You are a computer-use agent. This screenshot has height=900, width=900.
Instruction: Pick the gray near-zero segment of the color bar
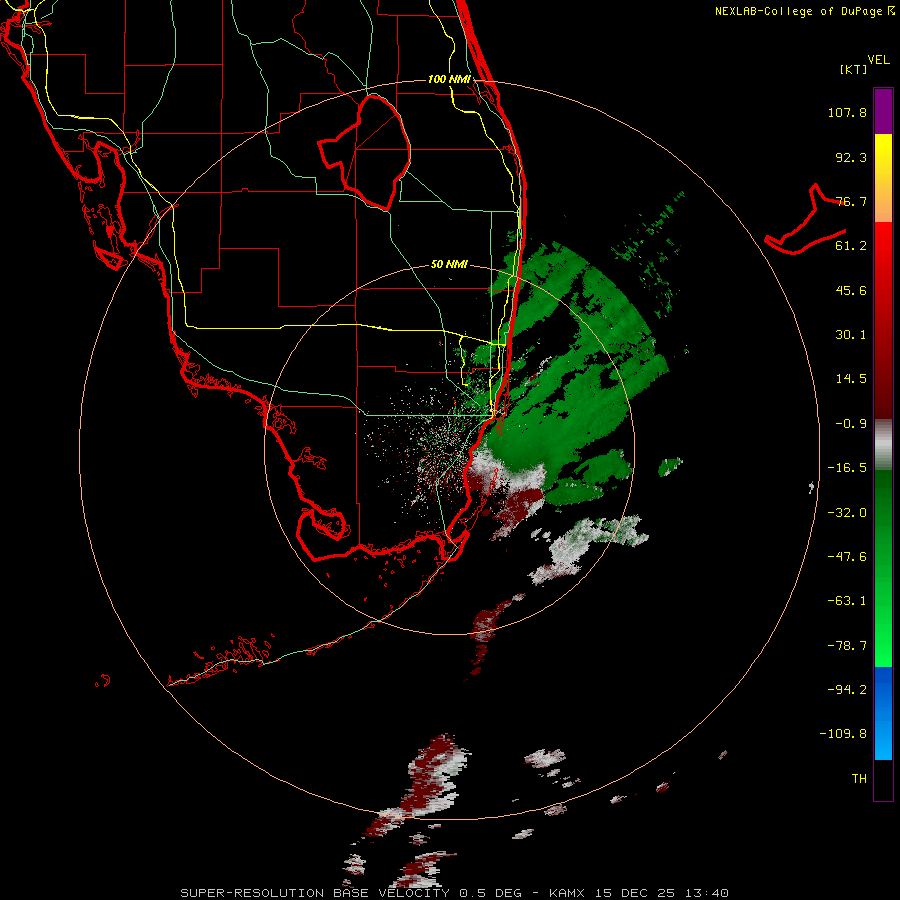[x=883, y=445]
